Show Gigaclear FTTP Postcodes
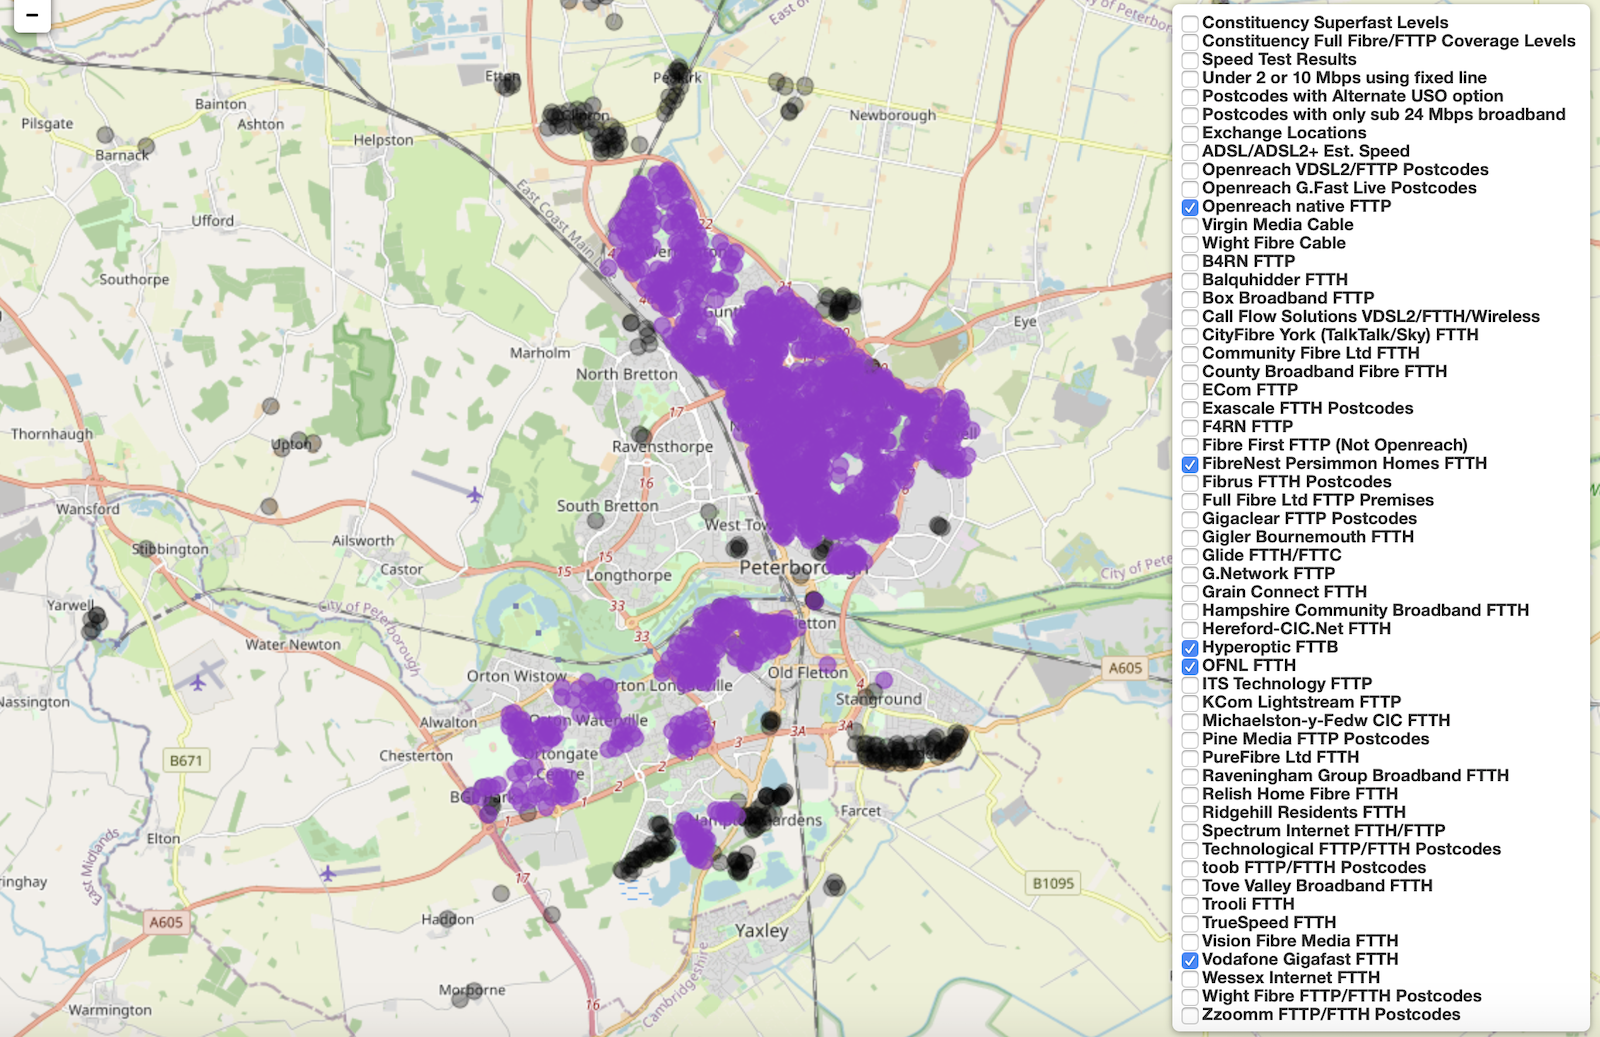Screen dimensions: 1600x1037 [1189, 518]
